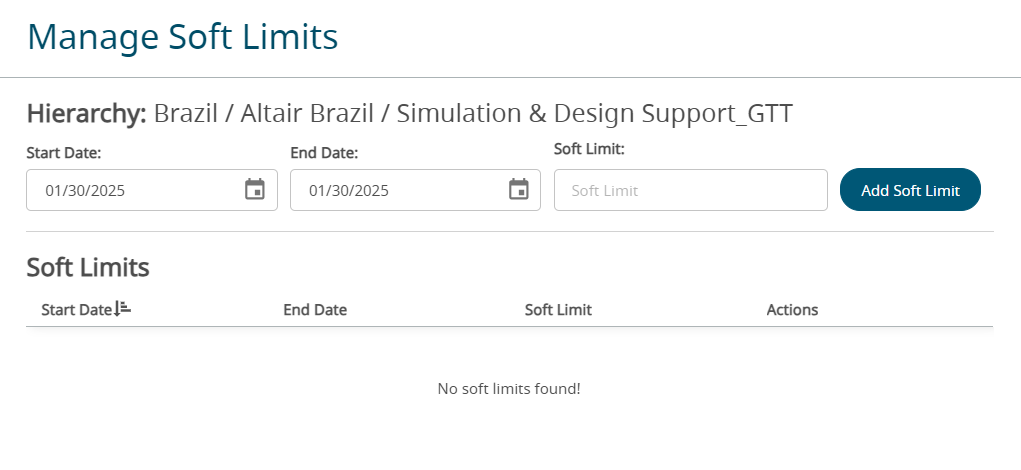The image size is (1021, 470).
Task: Click the Soft Limits section heading
Action: point(88,267)
